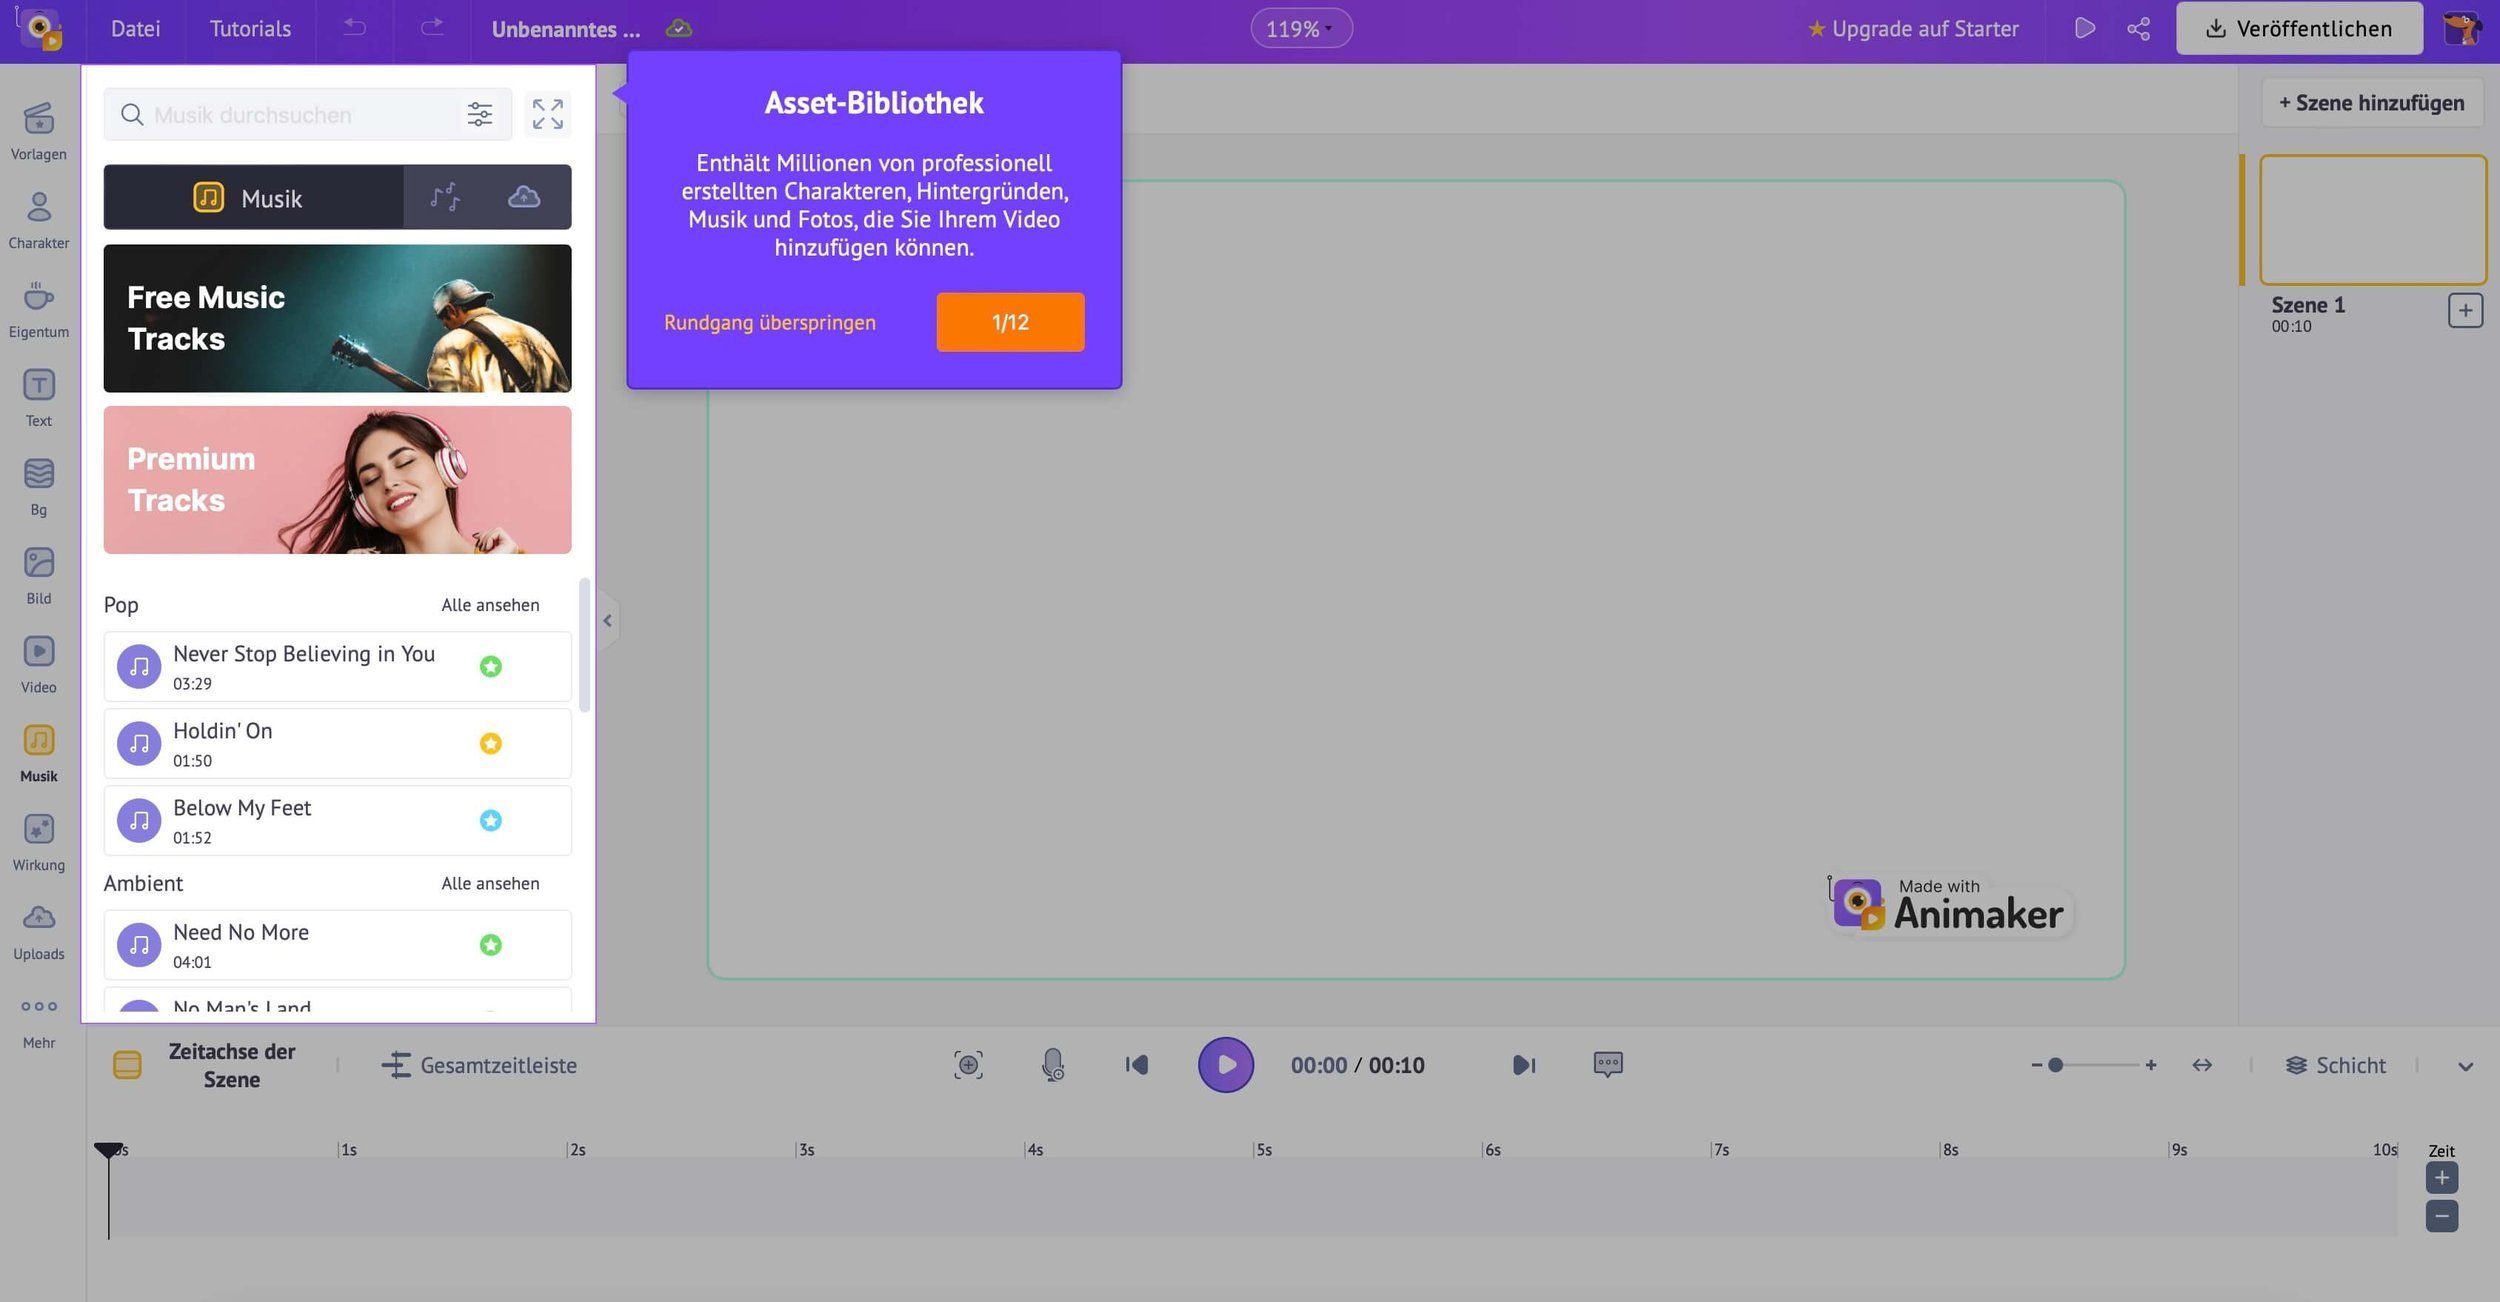This screenshot has width=2500, height=1302.
Task: Favorite the track Holdin' On
Action: coord(490,743)
